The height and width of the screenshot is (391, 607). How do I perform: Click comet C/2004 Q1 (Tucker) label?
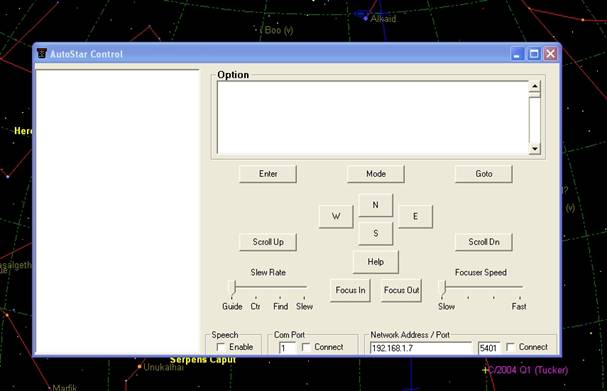[528, 370]
